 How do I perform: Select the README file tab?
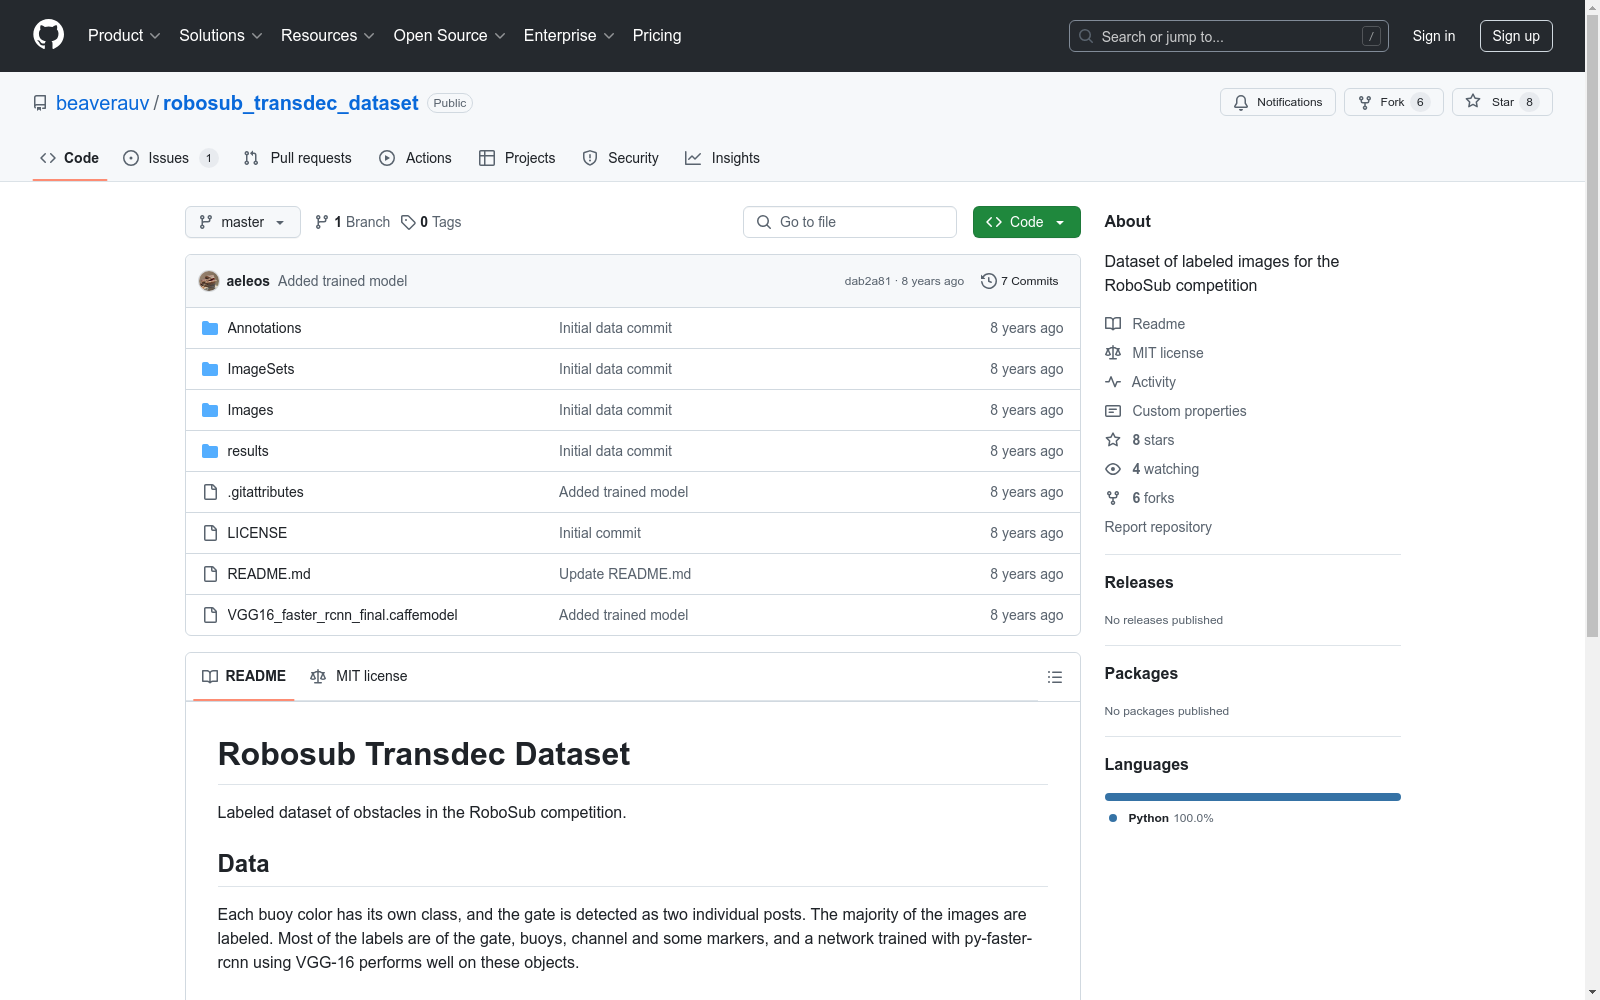pos(244,676)
